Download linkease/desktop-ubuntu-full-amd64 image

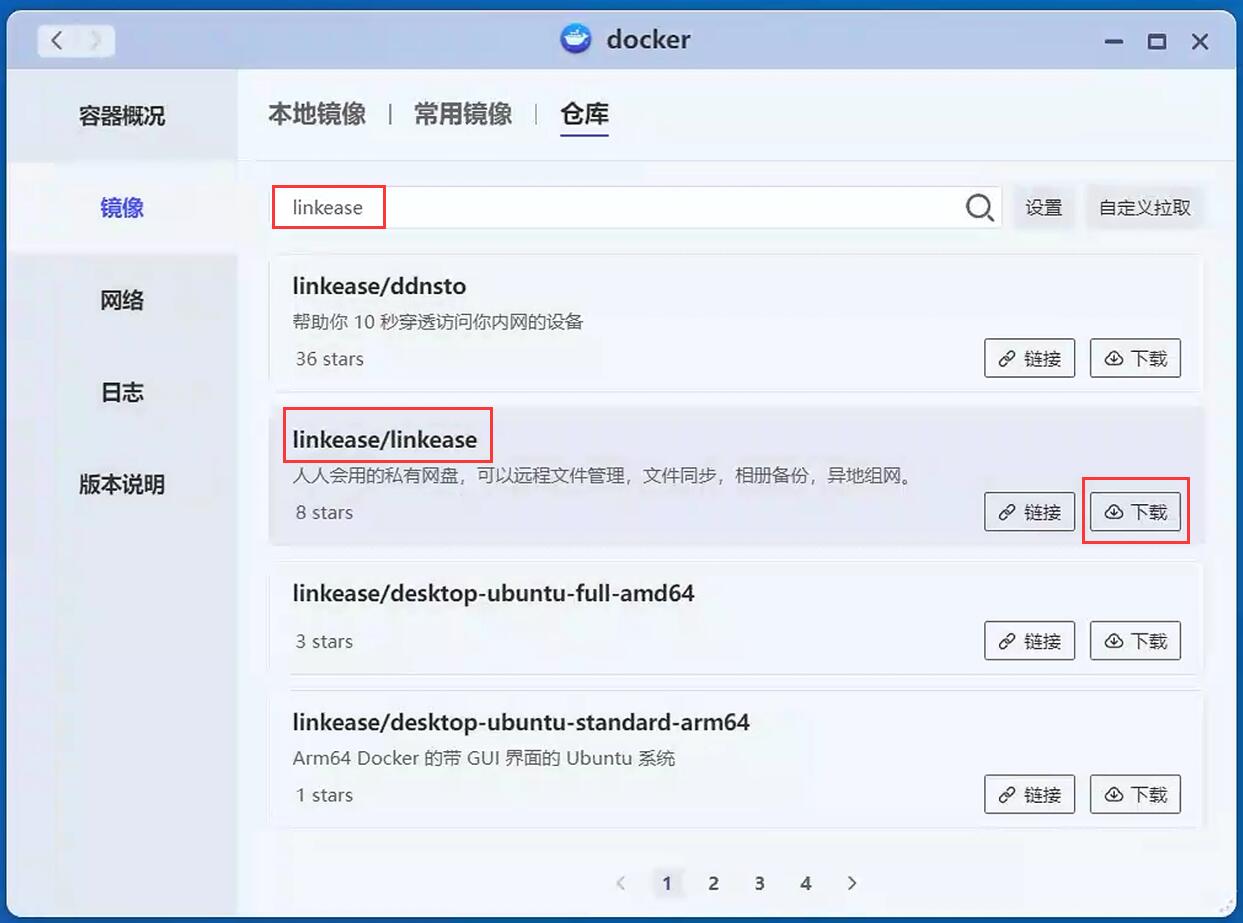[1135, 641]
